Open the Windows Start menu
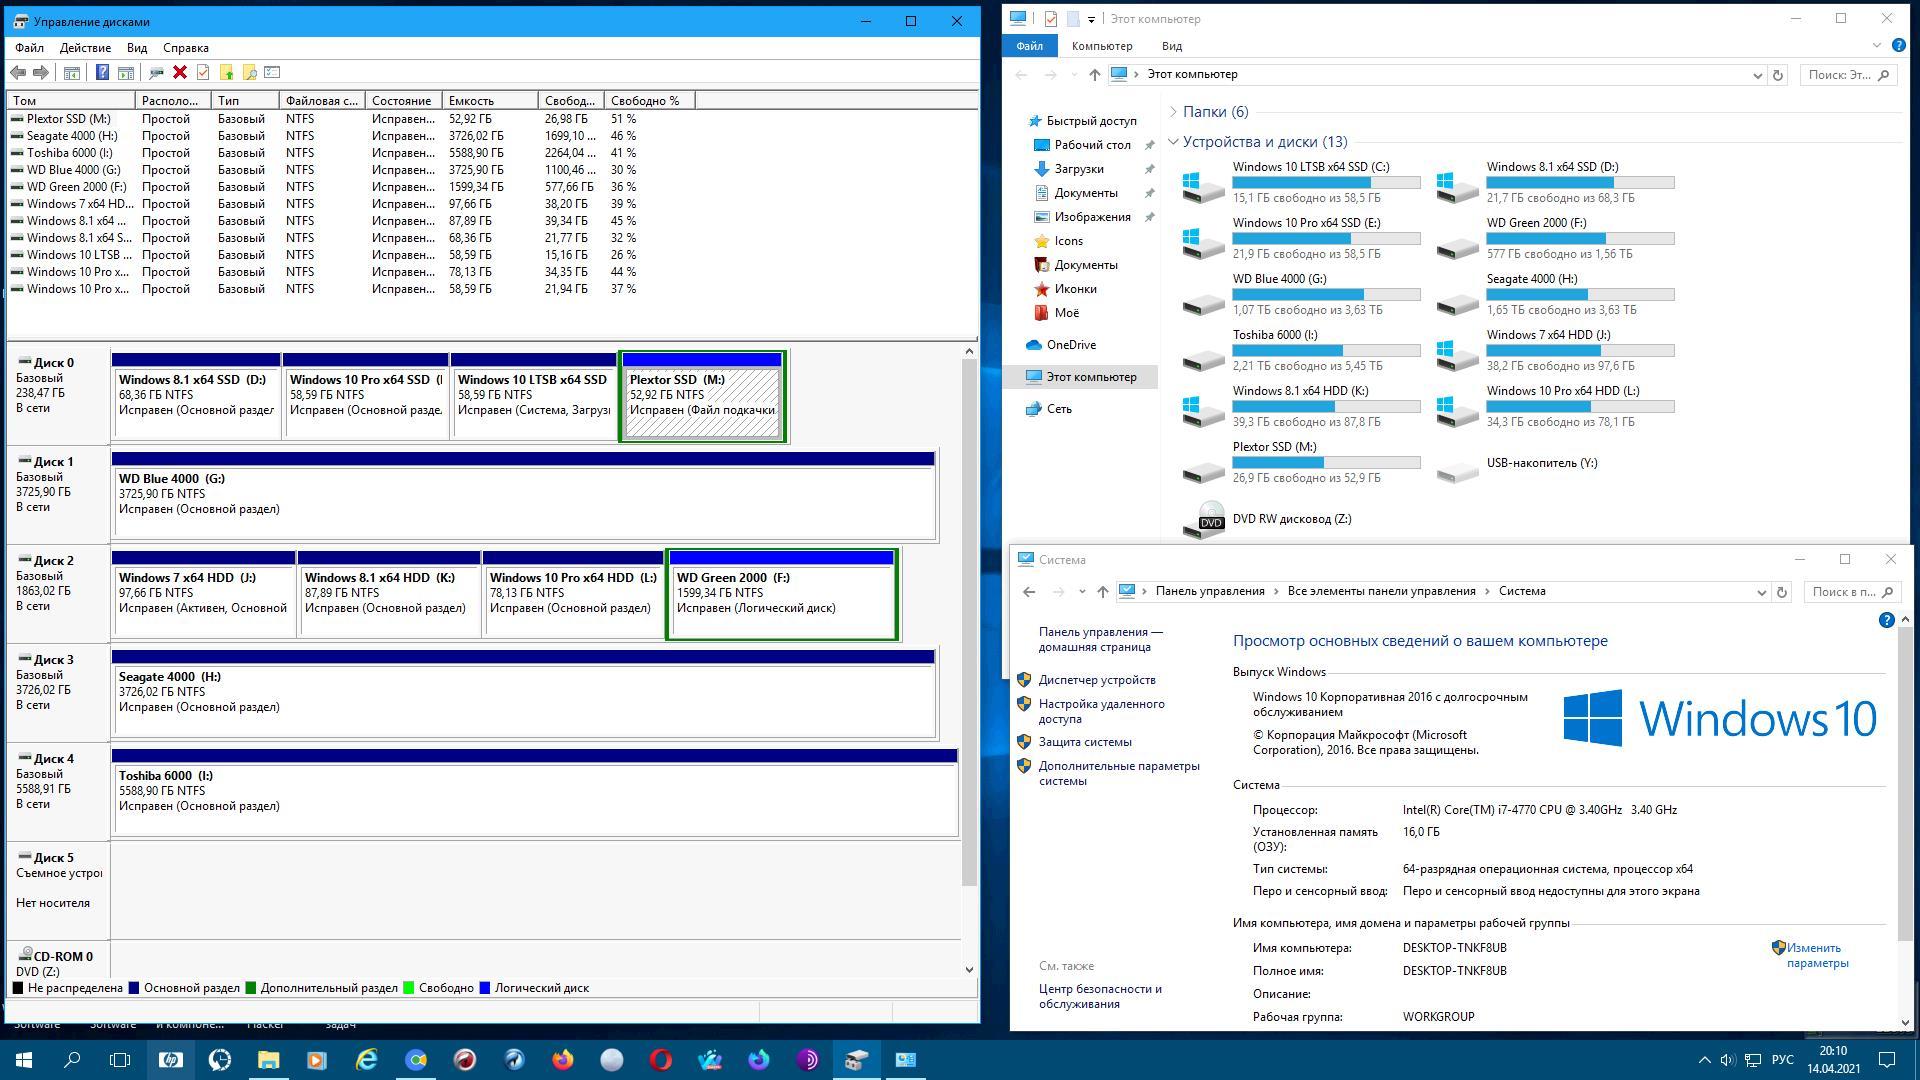Screen dimensions: 1920x1080 tap(24, 1060)
